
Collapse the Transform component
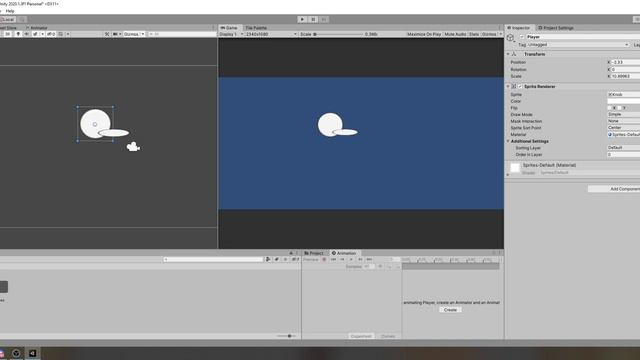click(x=508, y=54)
